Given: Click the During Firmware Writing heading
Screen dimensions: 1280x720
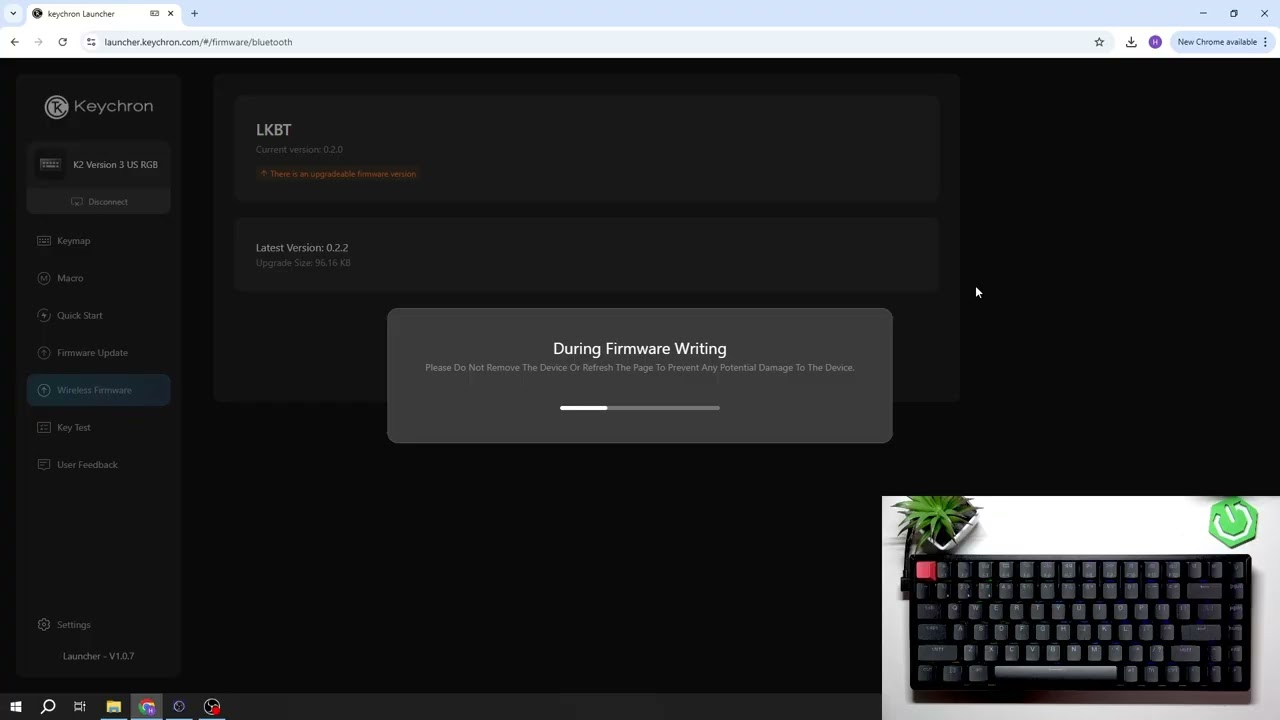Looking at the screenshot, I should tap(640, 349).
